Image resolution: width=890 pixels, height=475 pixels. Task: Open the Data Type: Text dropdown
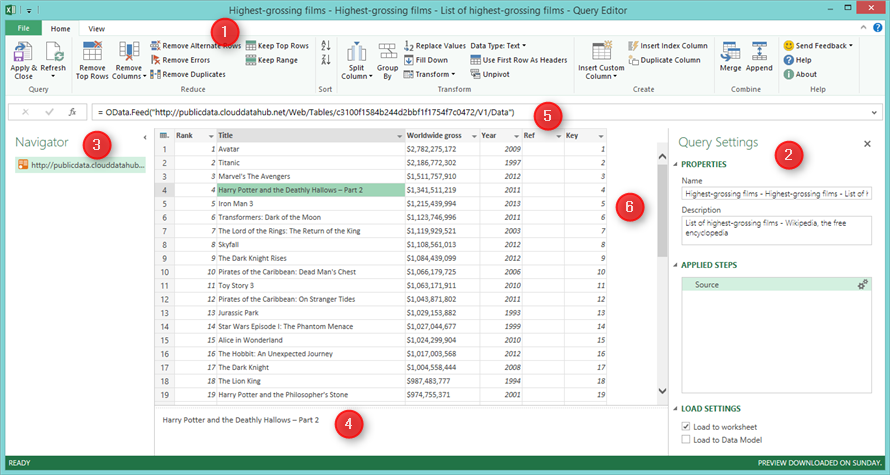click(x=499, y=45)
